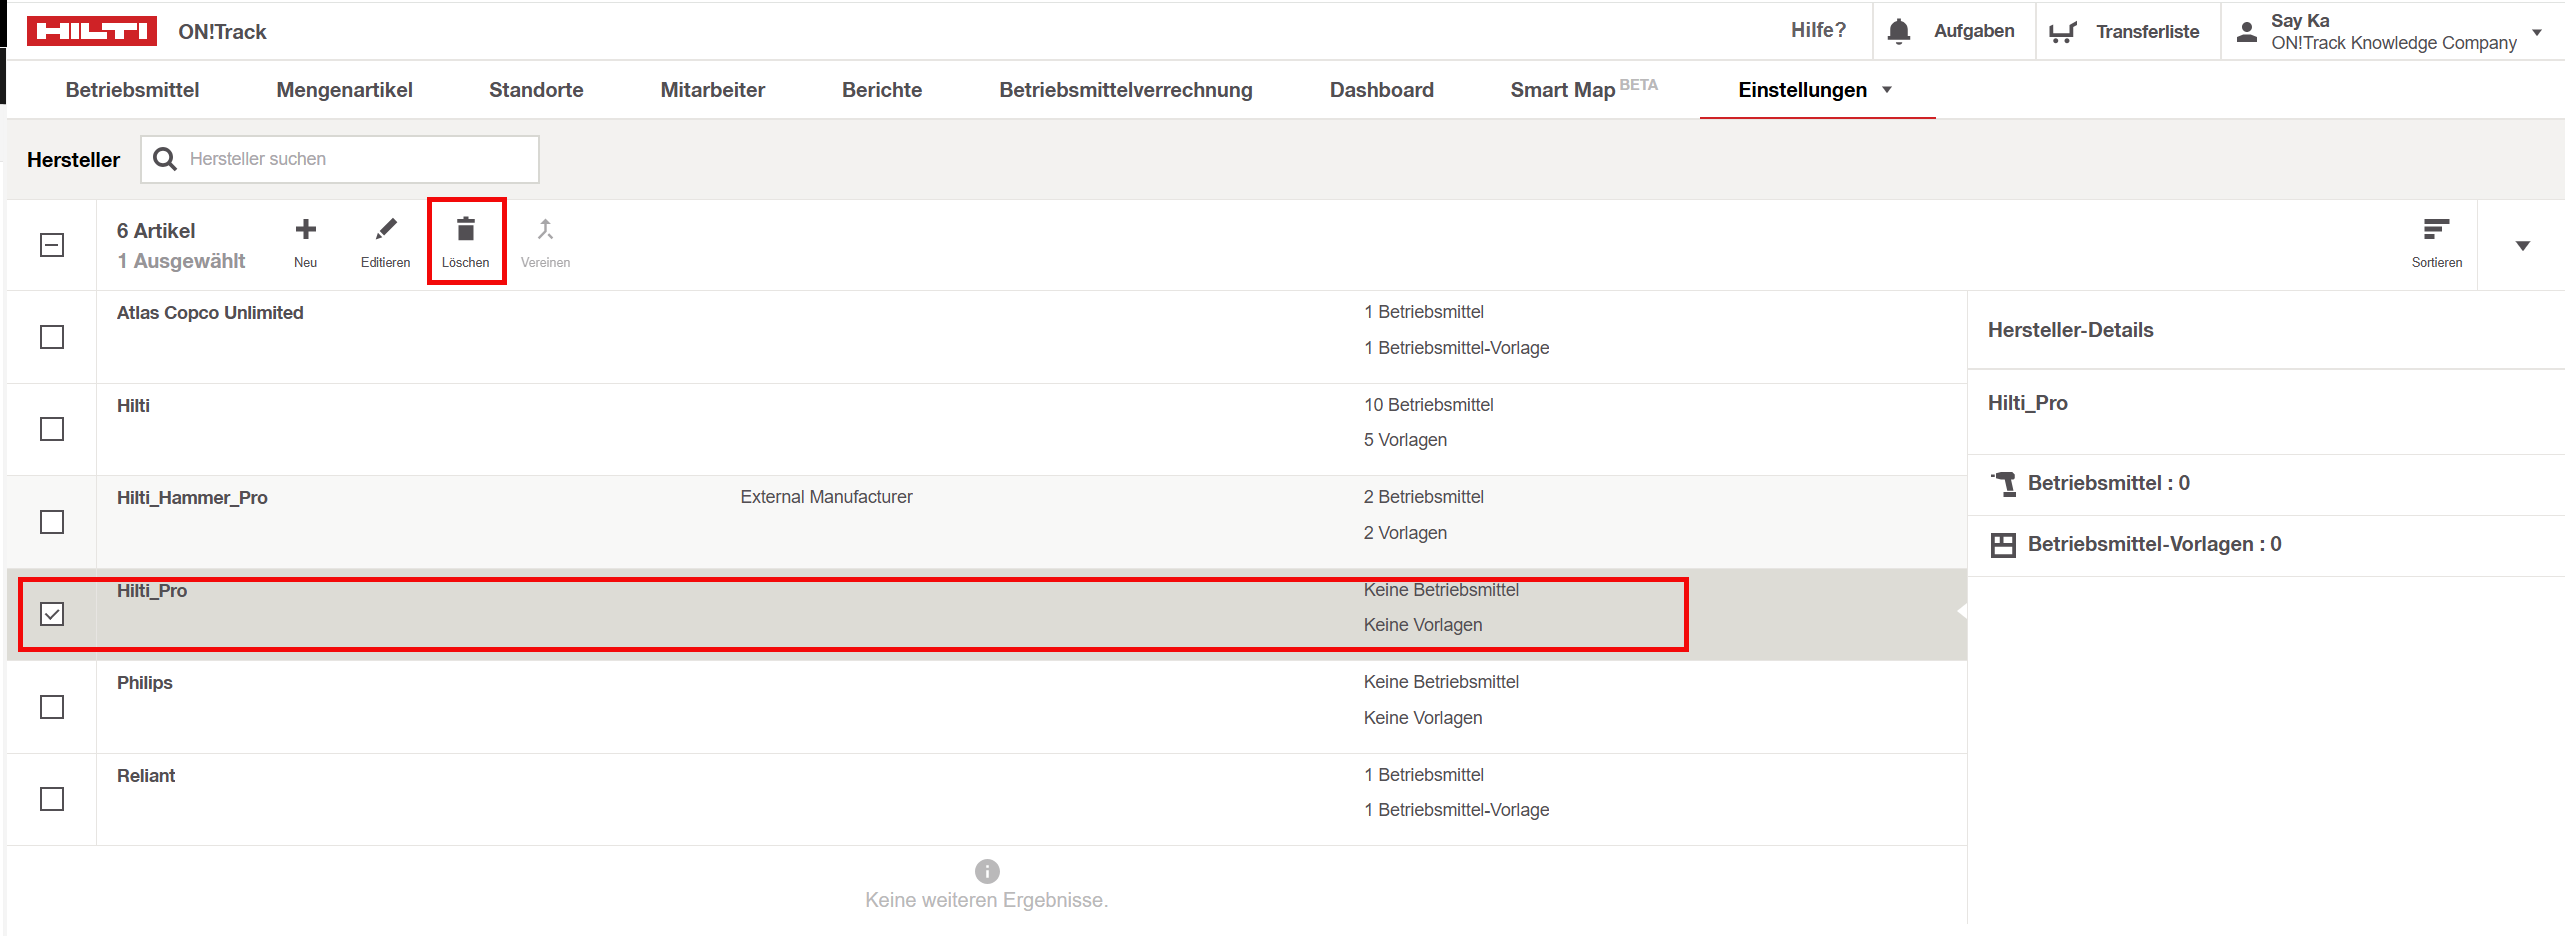Edit the selected manufacturer with Editieren
The width and height of the screenshot is (2565, 936).
click(385, 243)
